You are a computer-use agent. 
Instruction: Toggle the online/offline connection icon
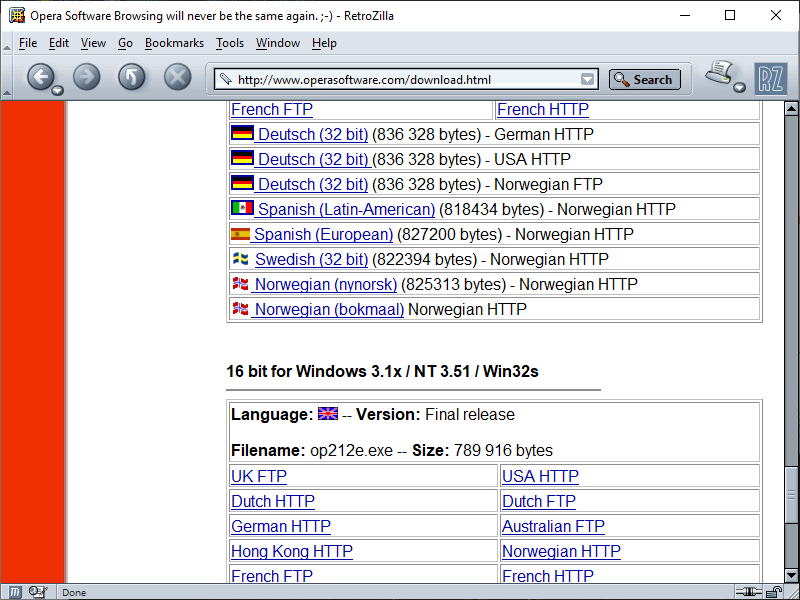[745, 592]
